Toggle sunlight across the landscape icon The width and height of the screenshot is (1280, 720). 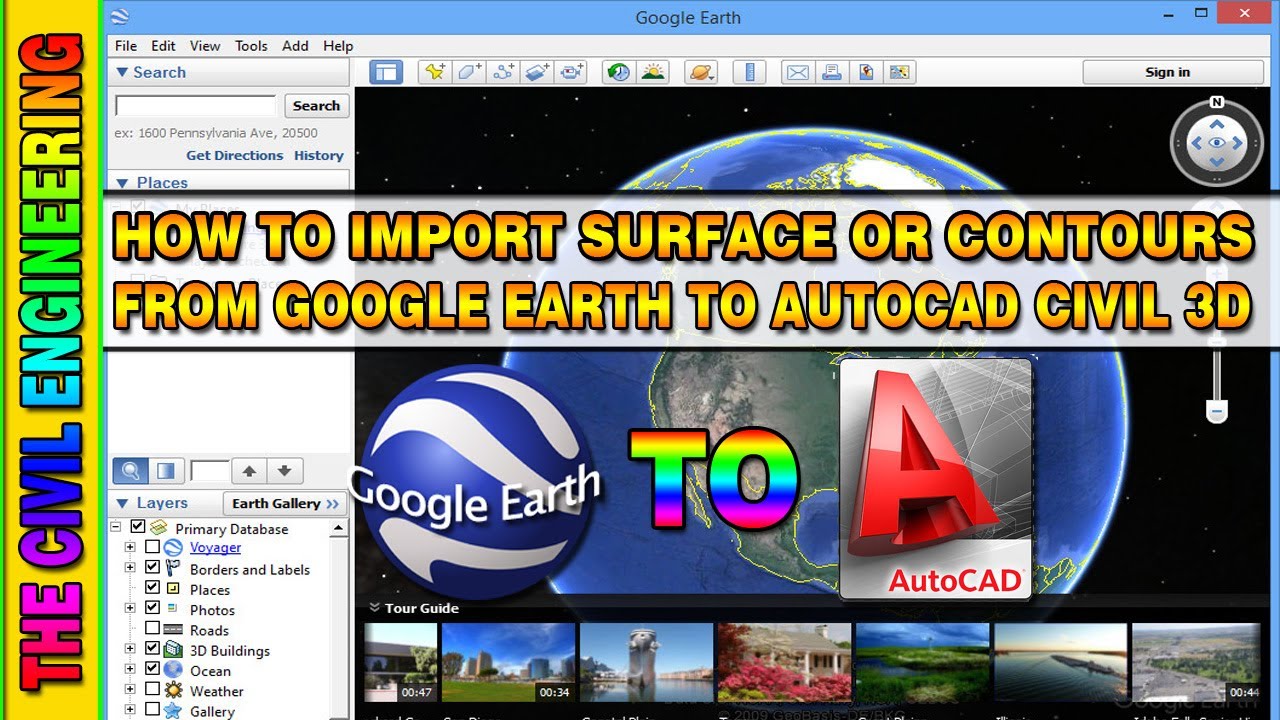tap(652, 72)
